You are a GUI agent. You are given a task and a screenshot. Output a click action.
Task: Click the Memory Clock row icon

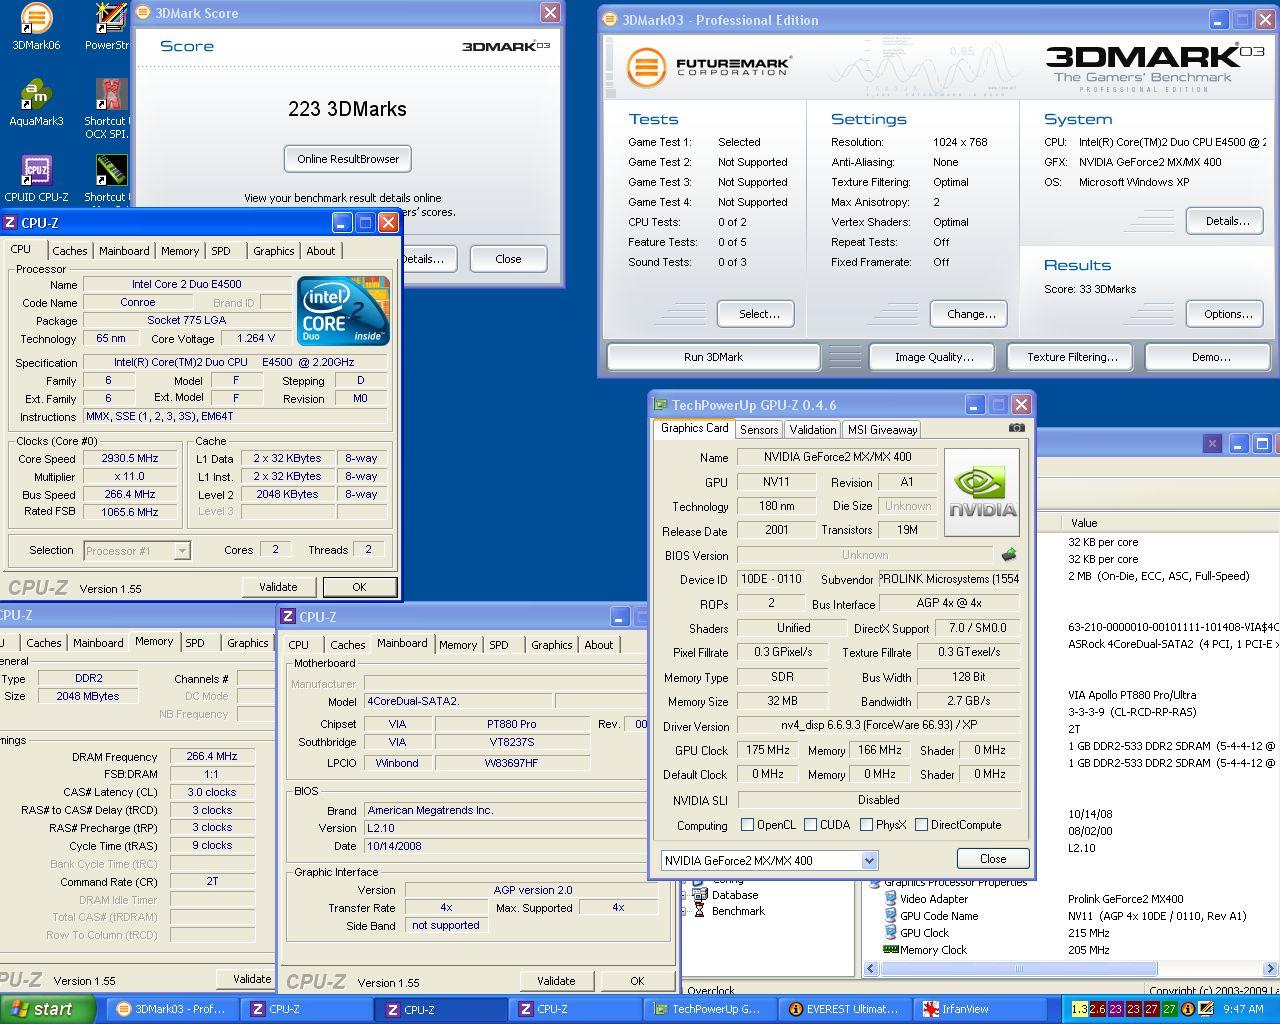click(x=890, y=950)
